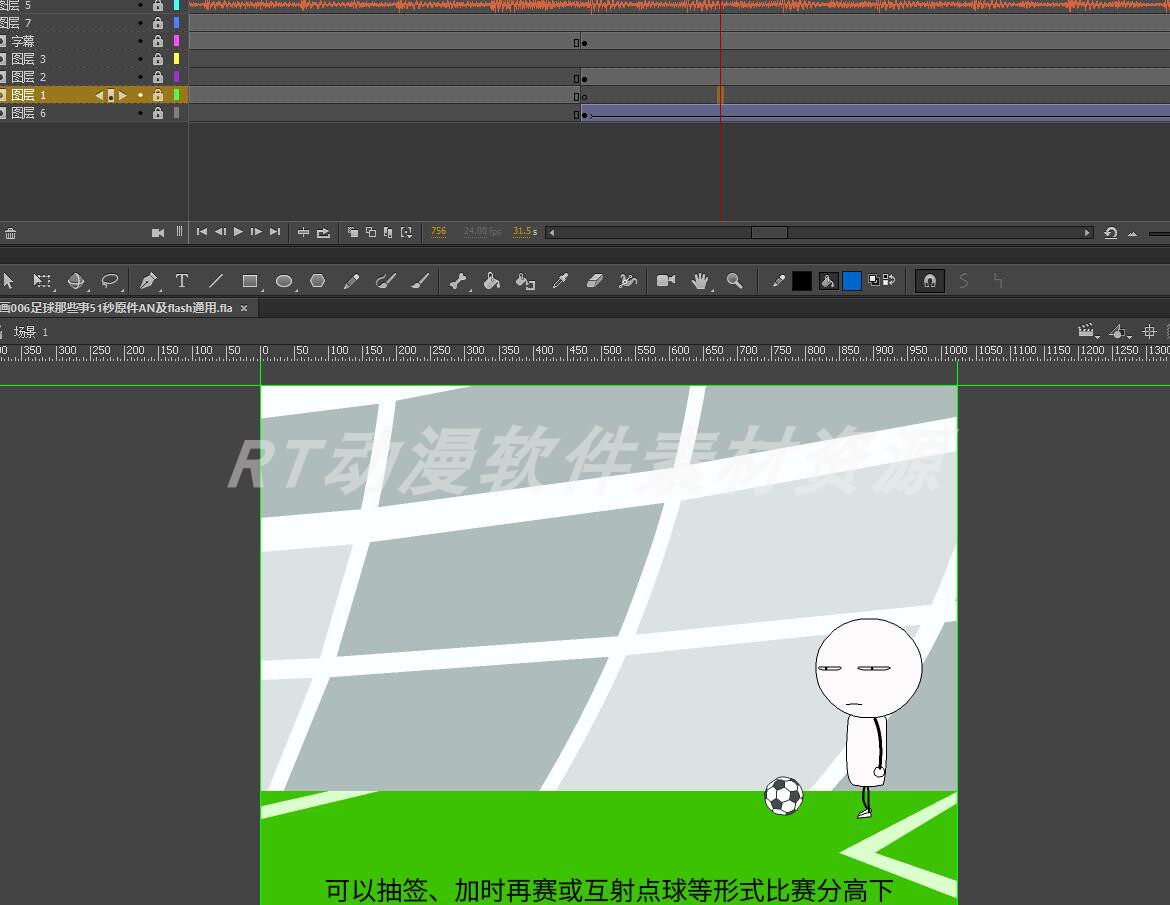
Task: Click blue fill color swatch
Action: click(851, 281)
